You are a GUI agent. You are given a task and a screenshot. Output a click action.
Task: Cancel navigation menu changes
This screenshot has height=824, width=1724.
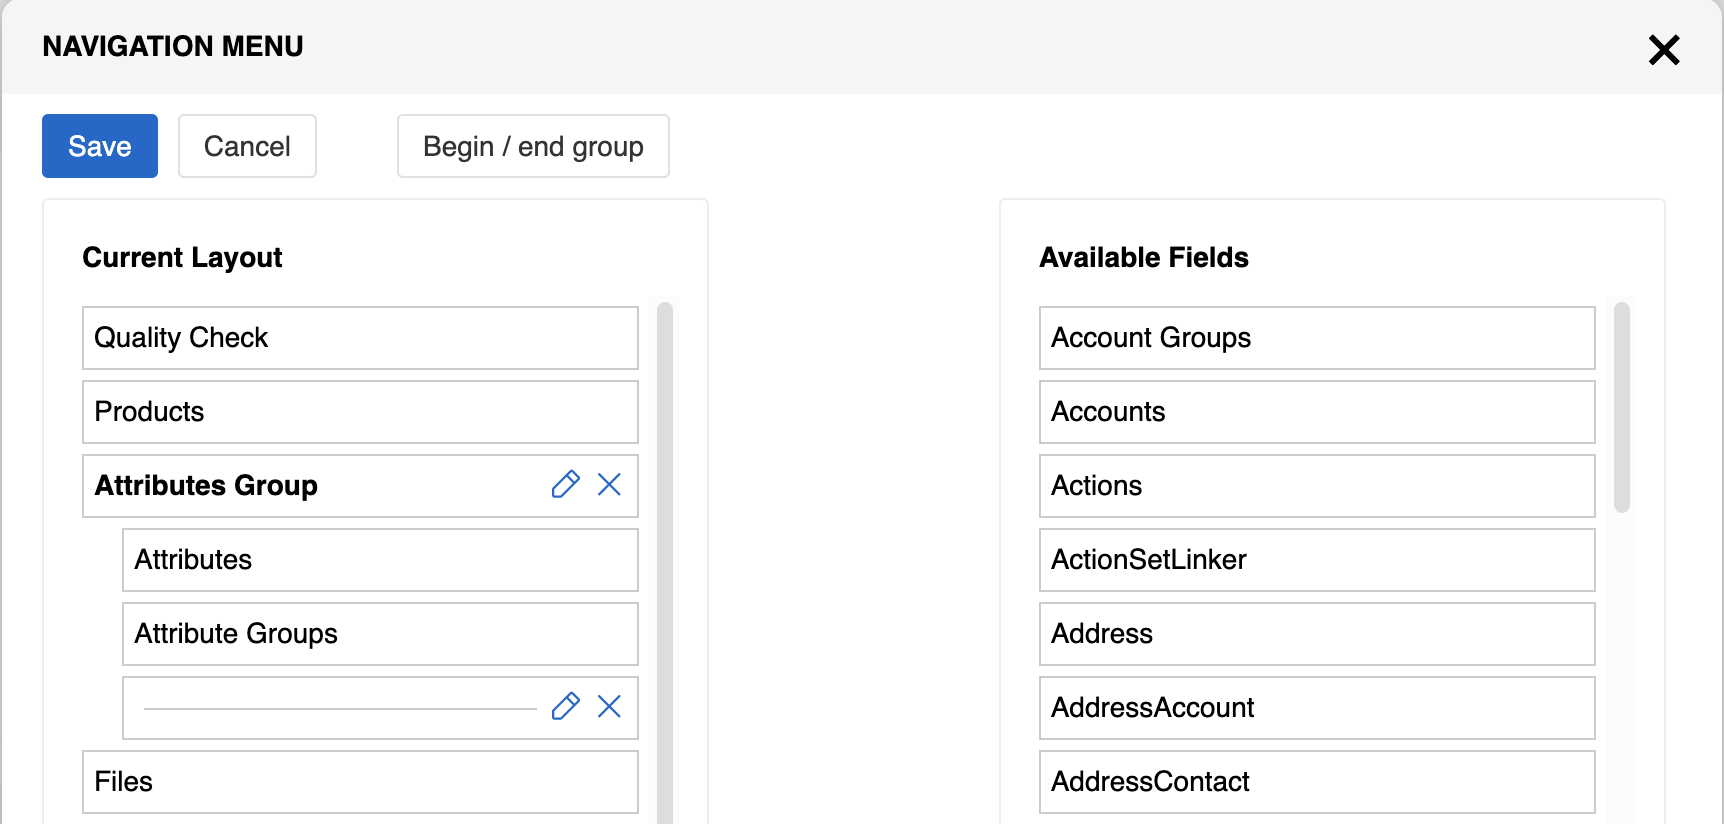tap(247, 146)
